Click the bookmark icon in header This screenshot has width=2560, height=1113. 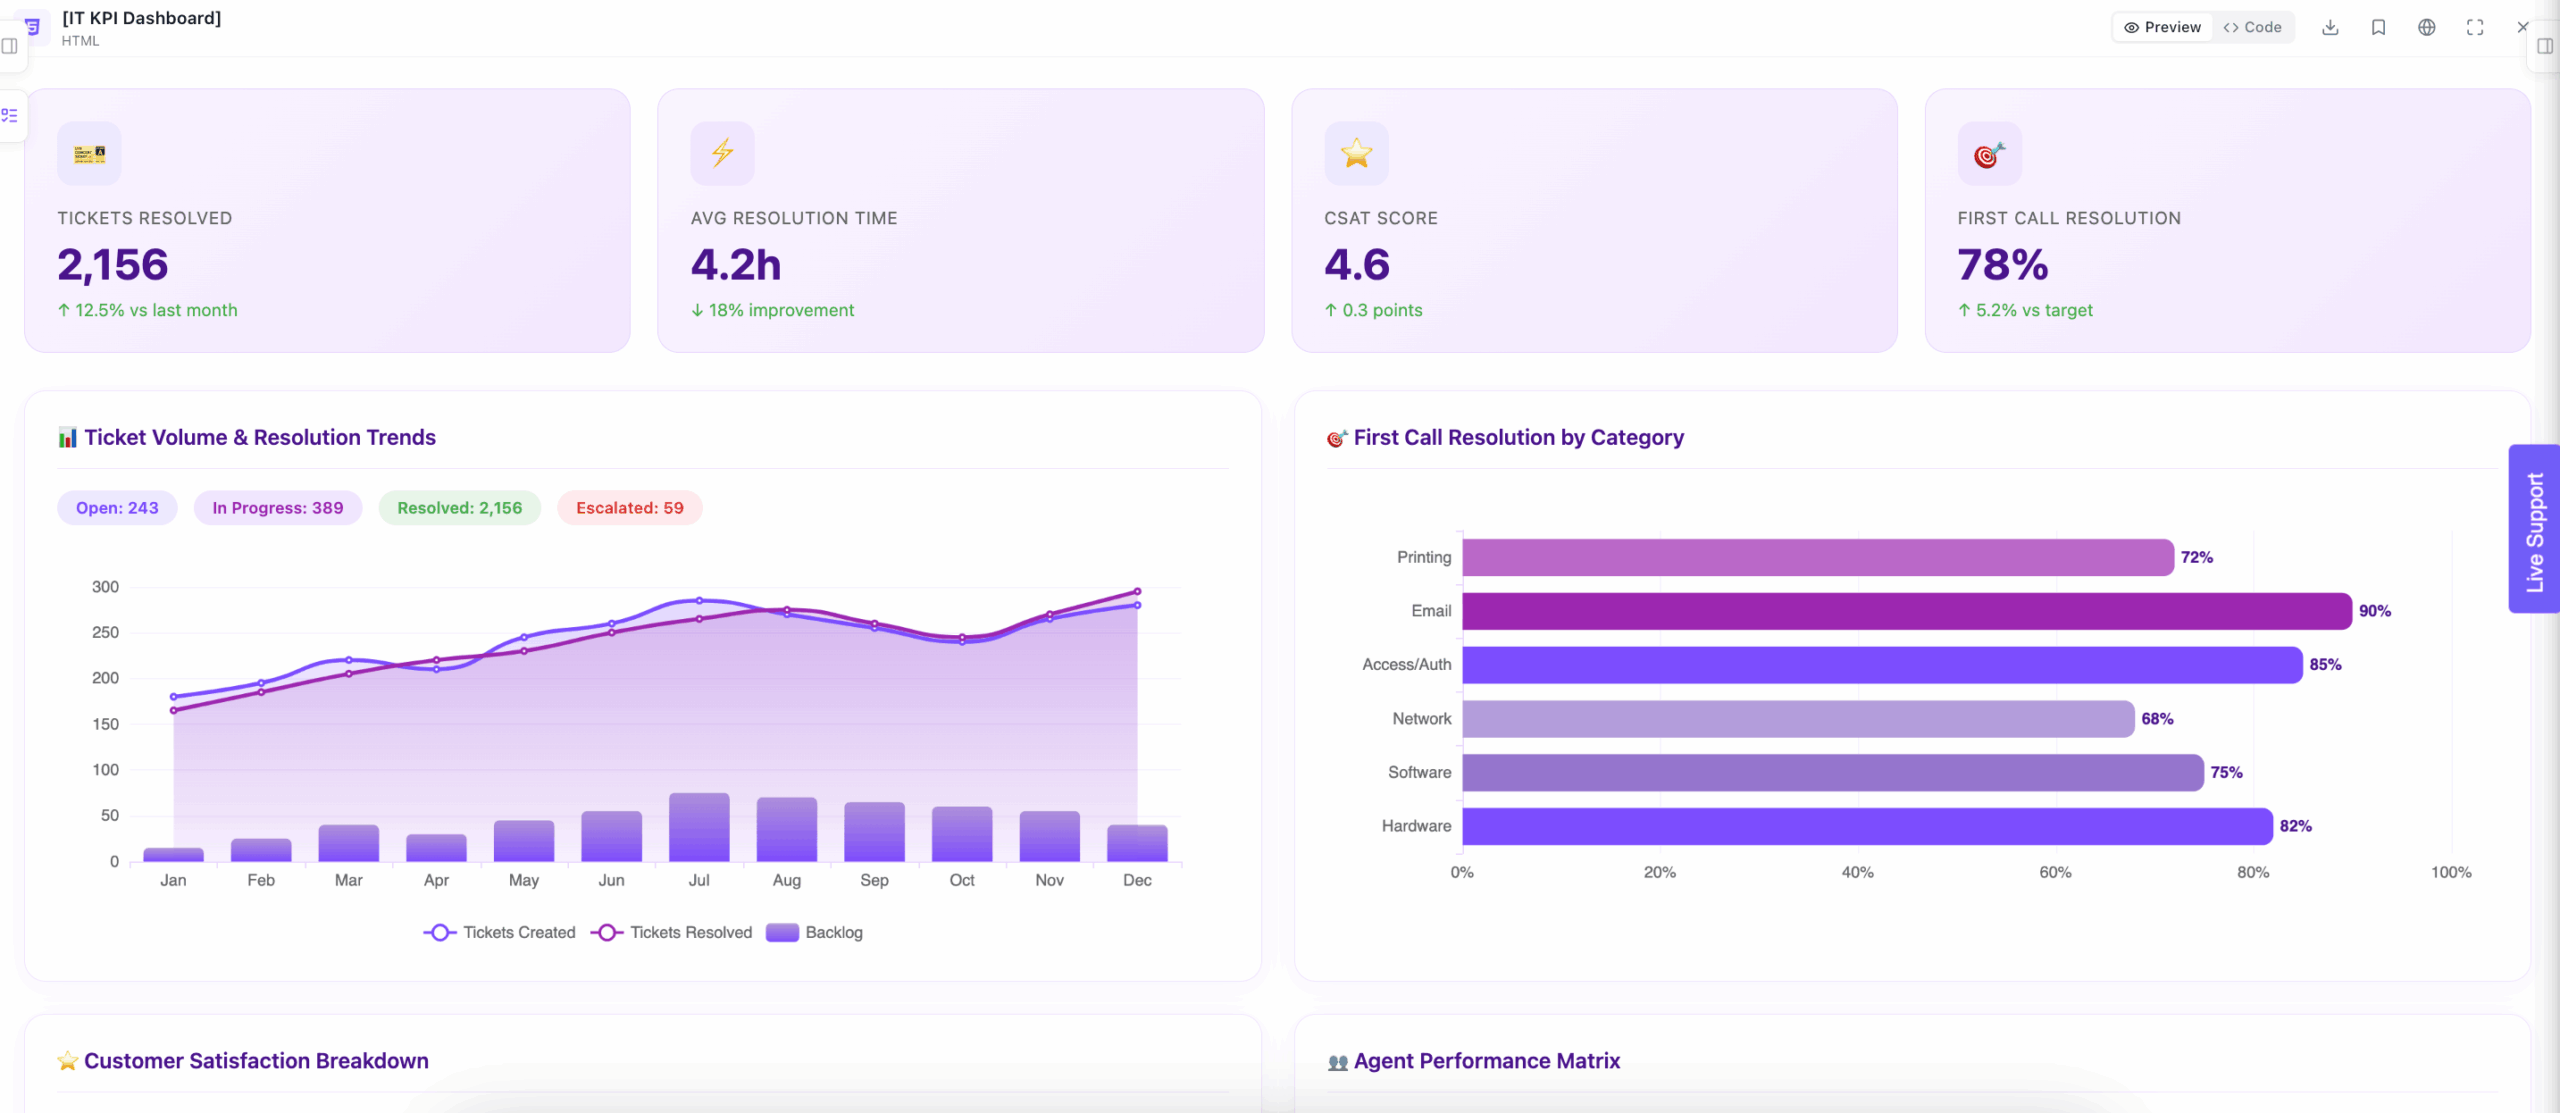2378,27
